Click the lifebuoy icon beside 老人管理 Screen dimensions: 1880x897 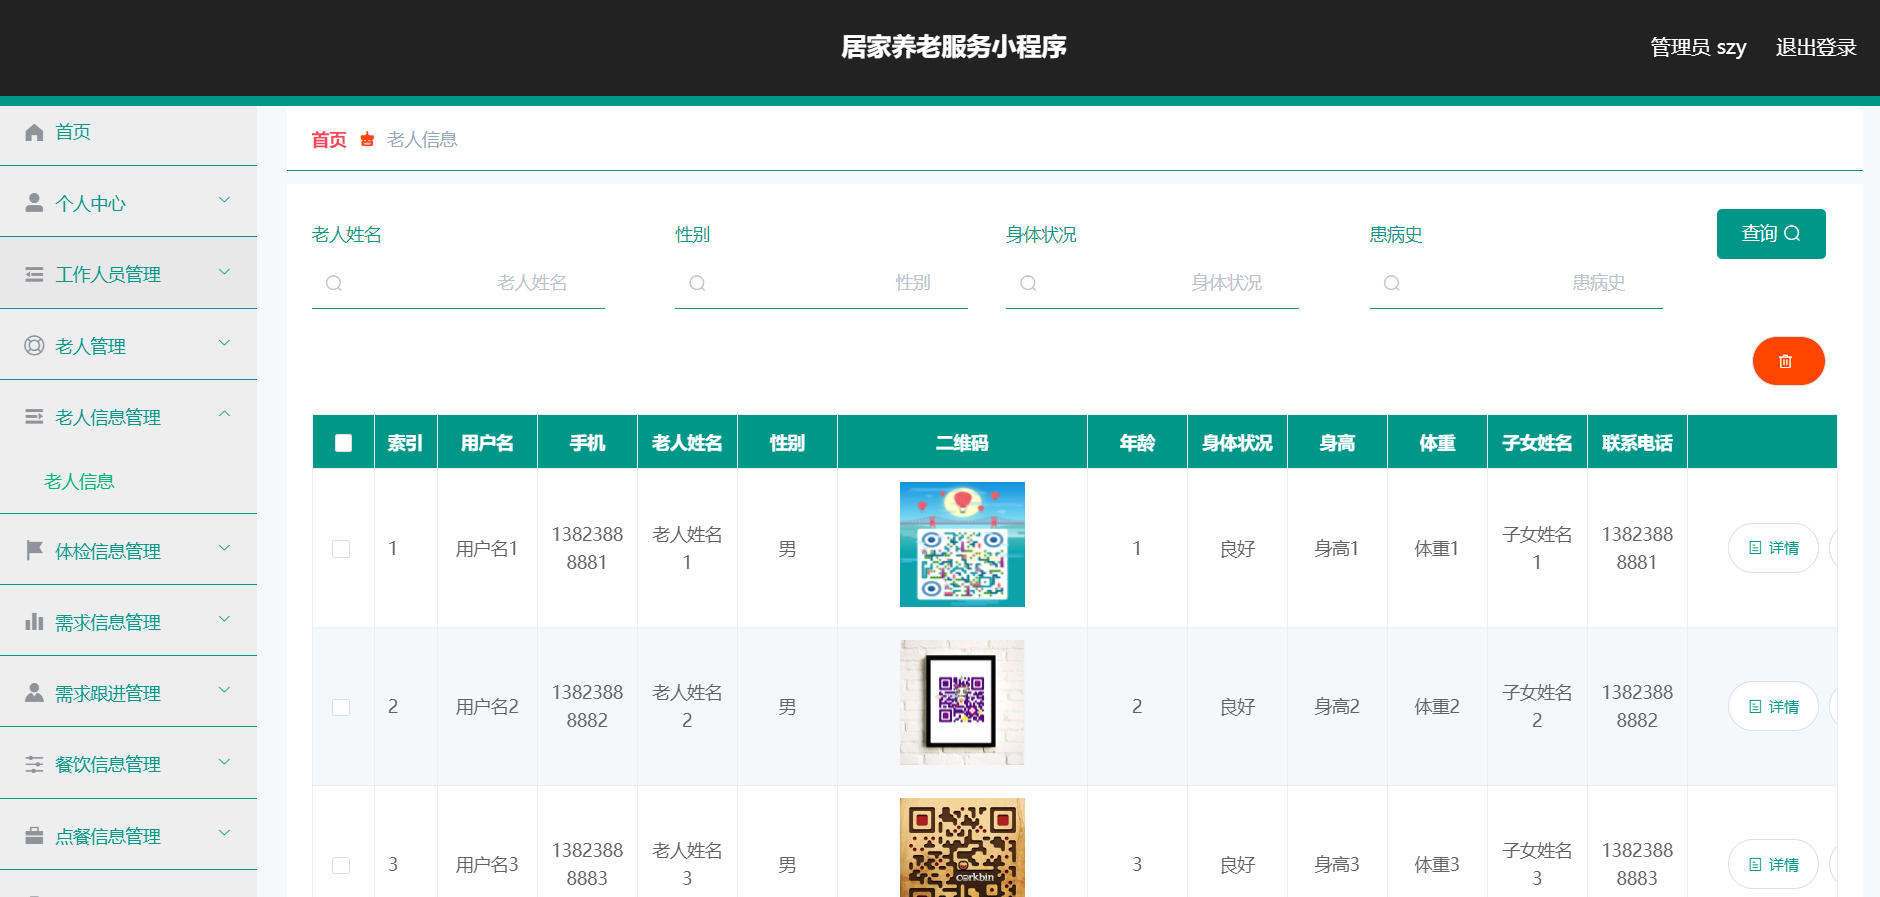[34, 346]
